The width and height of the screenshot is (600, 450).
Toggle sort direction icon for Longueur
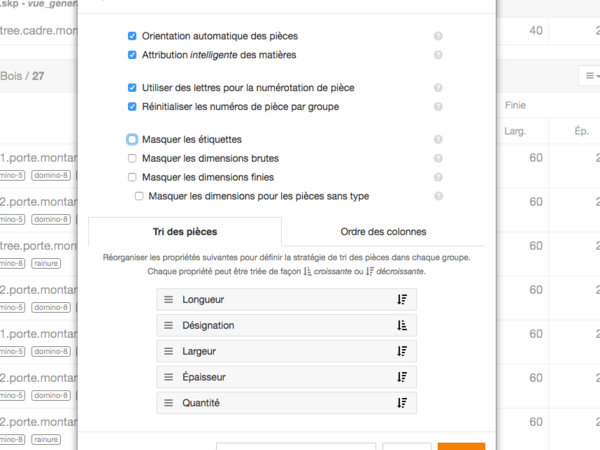click(402, 299)
